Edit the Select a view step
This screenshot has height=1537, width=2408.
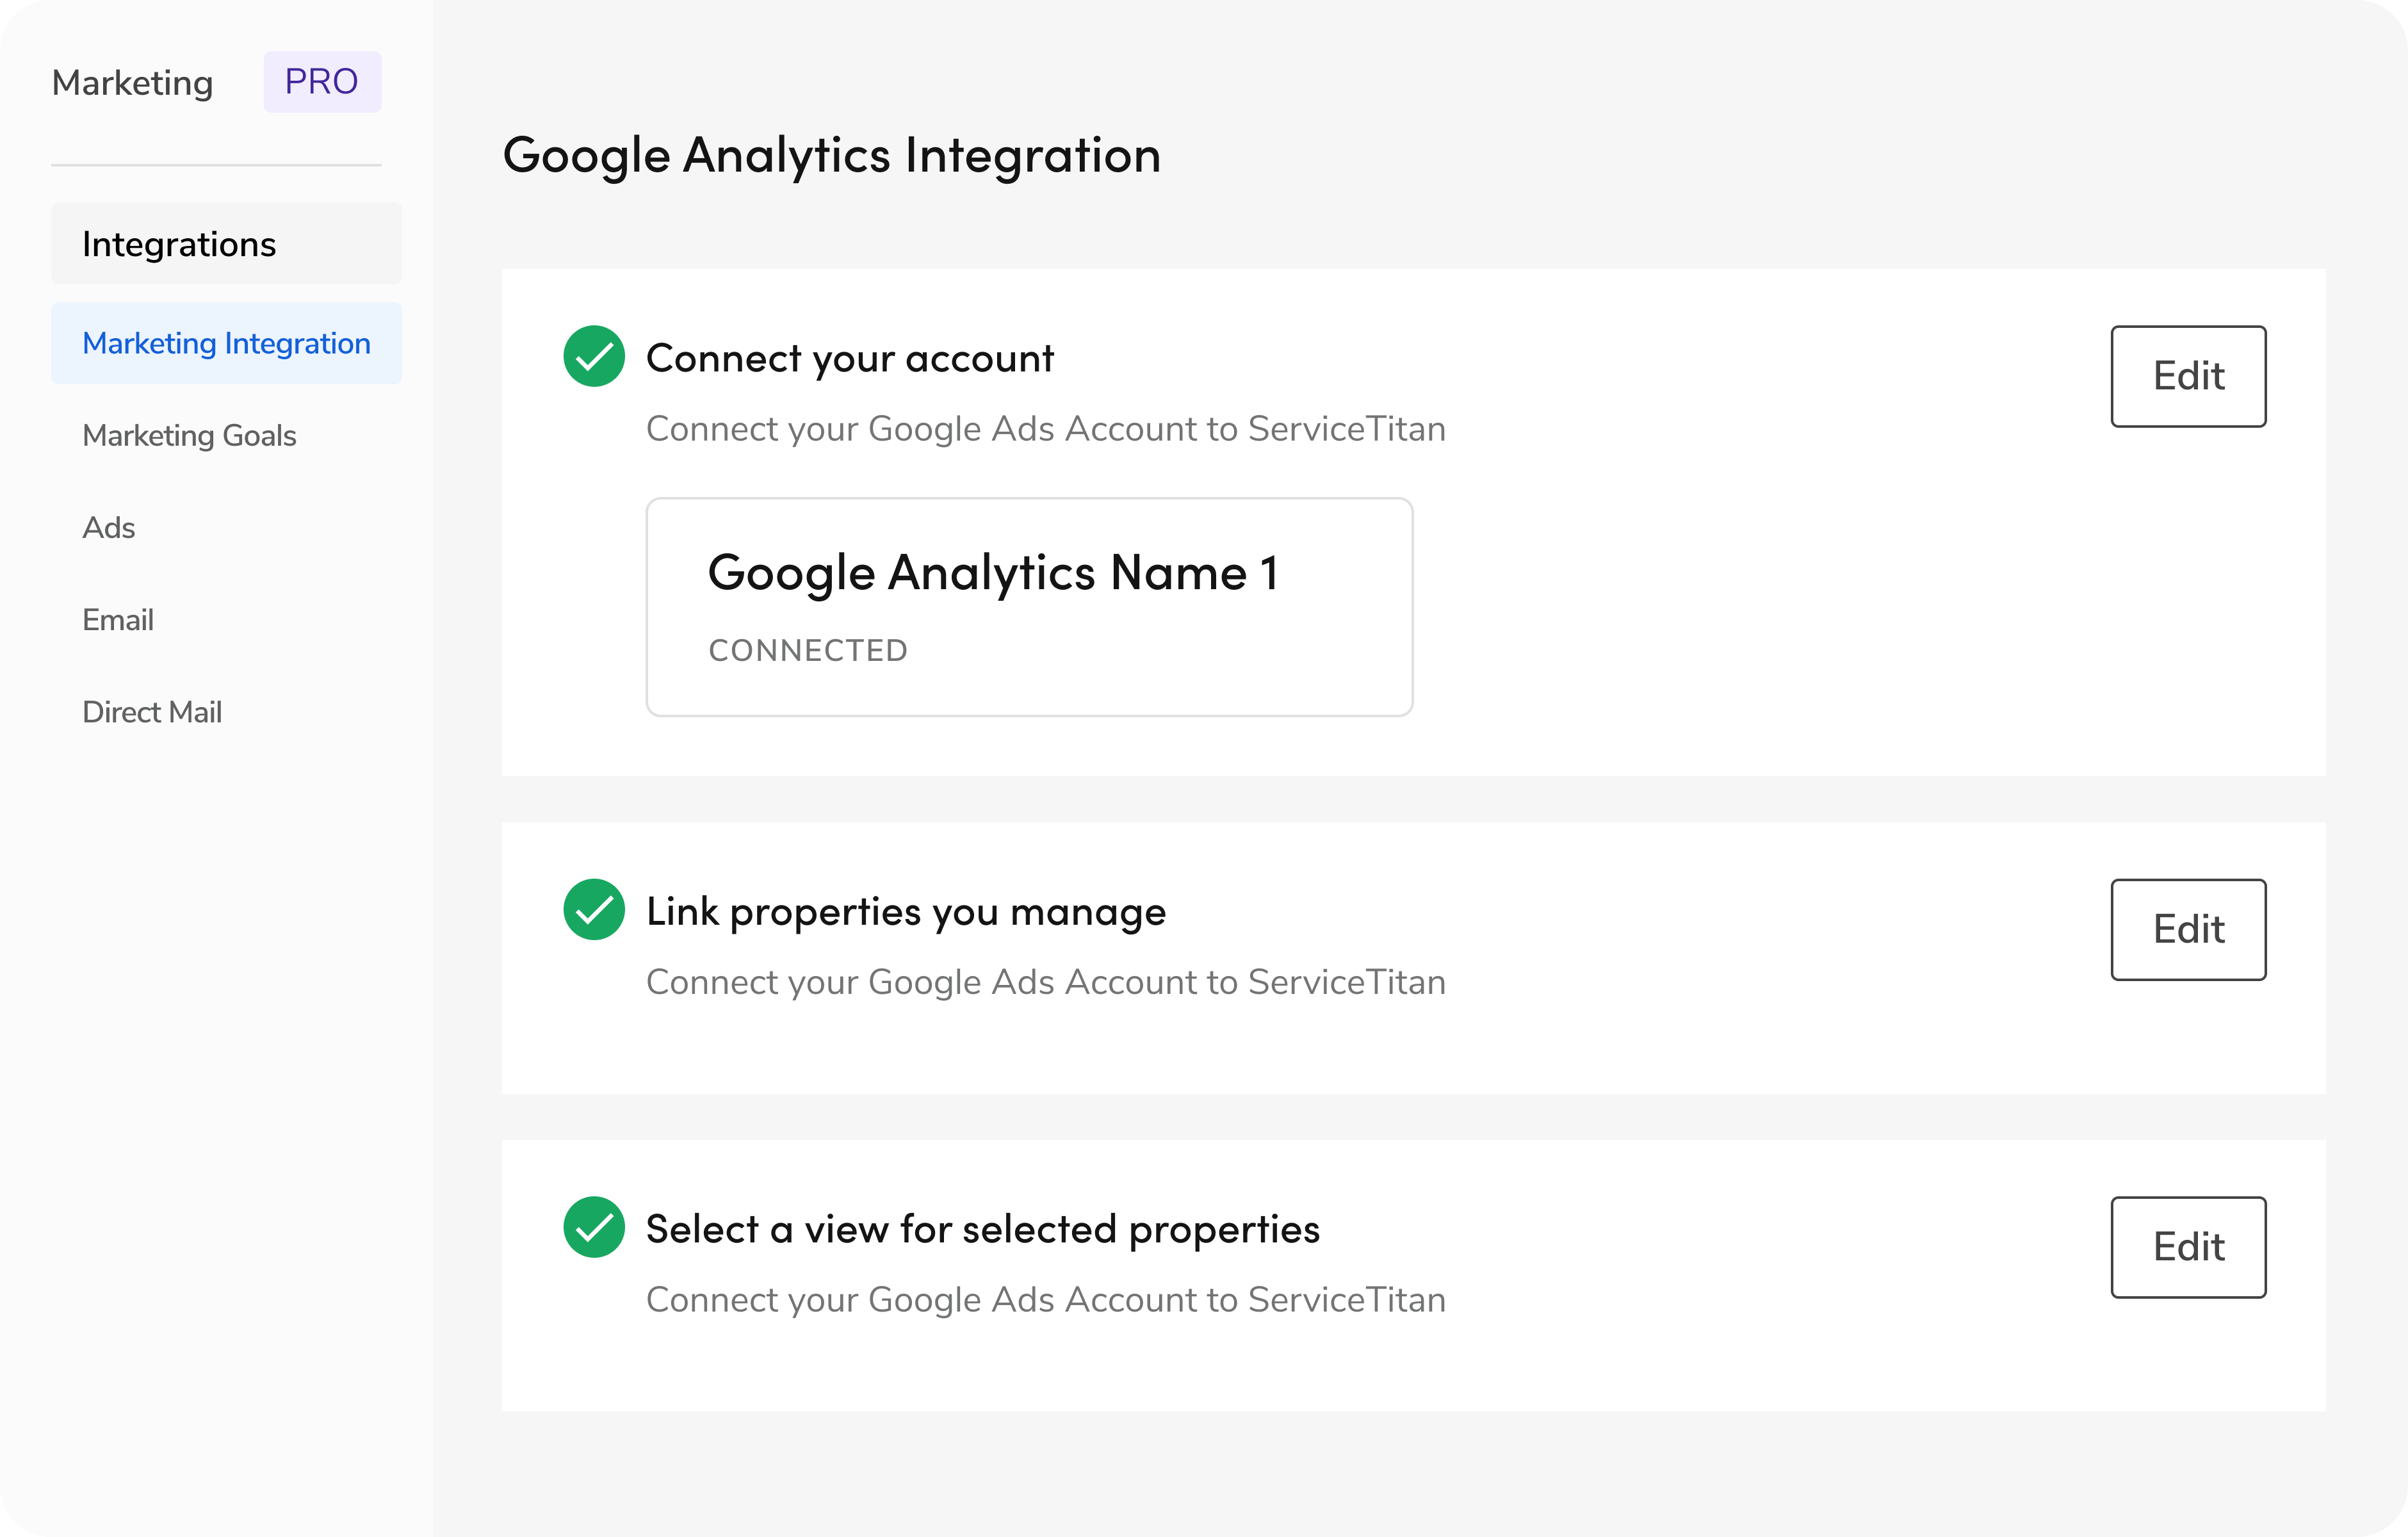(2188, 1247)
